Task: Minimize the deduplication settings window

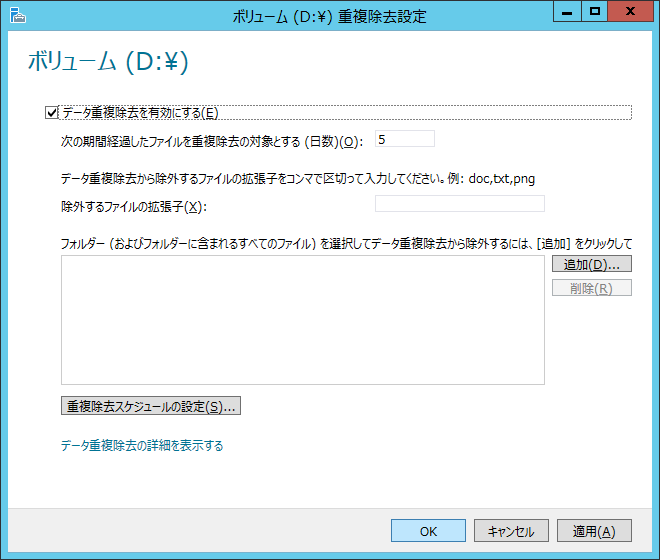Action: click(564, 11)
